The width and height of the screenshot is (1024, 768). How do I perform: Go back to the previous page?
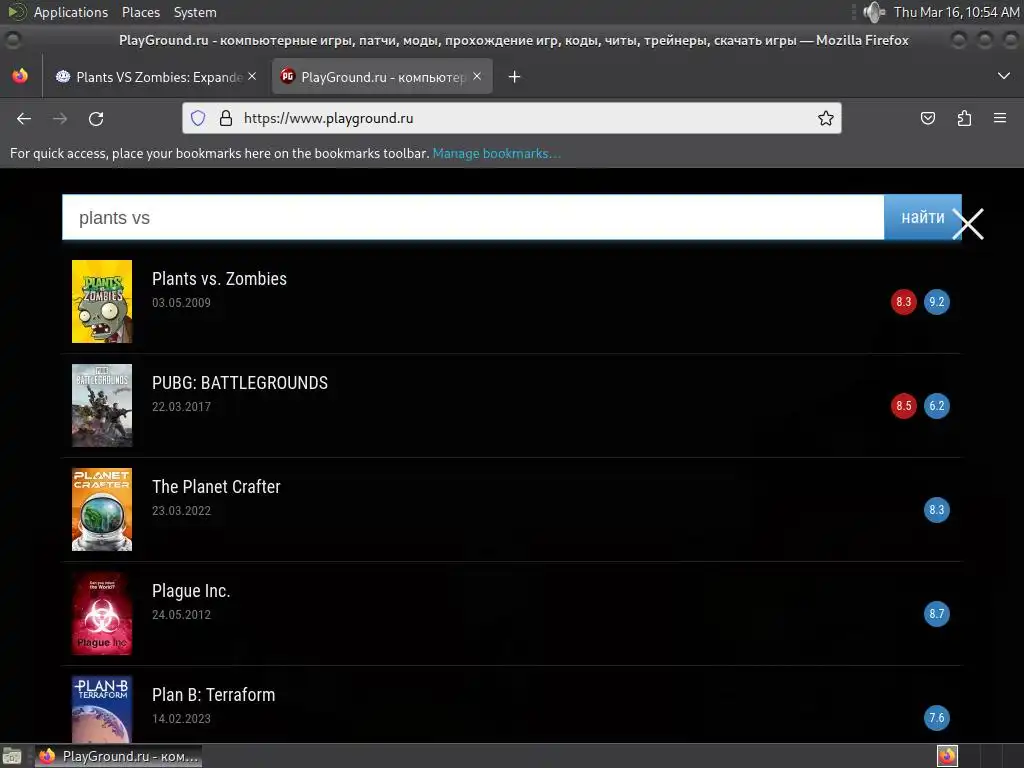click(x=24, y=118)
